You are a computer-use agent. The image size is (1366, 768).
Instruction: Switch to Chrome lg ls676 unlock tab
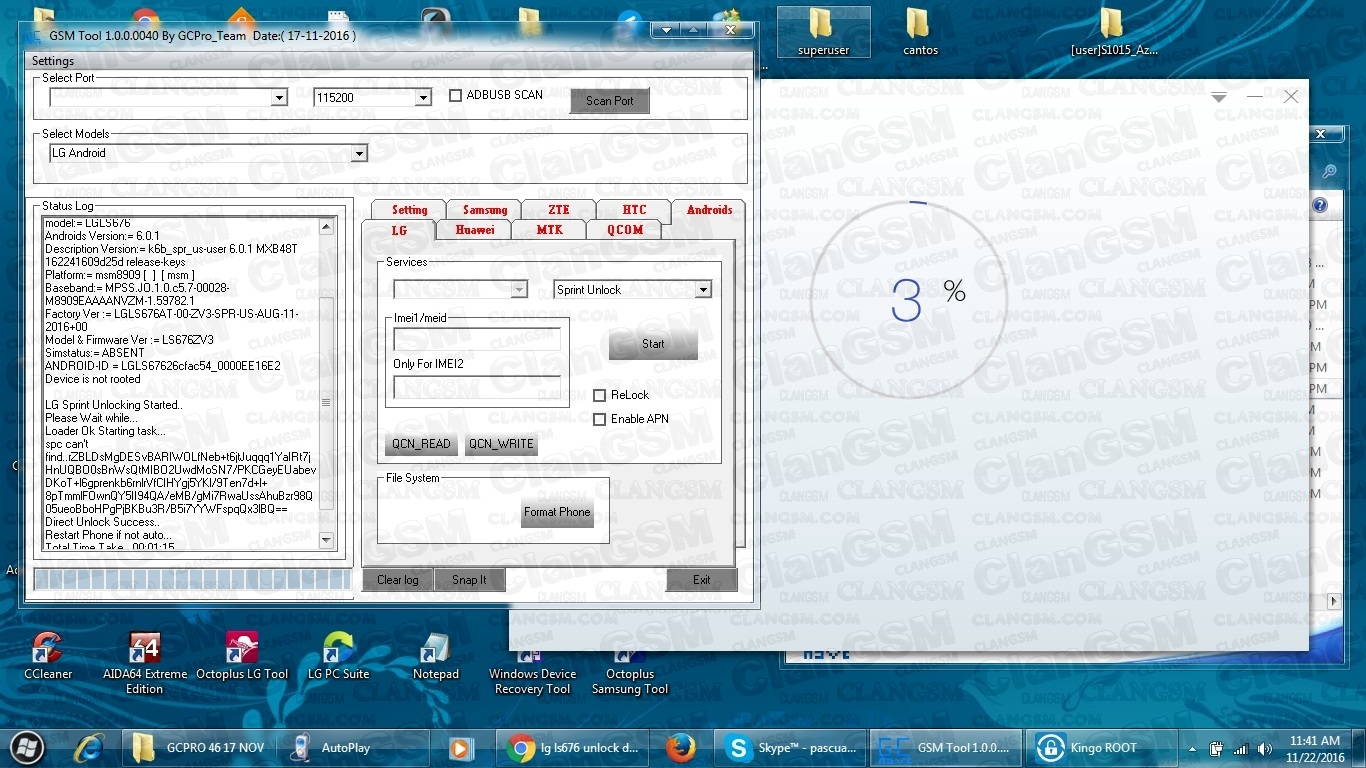pos(573,748)
